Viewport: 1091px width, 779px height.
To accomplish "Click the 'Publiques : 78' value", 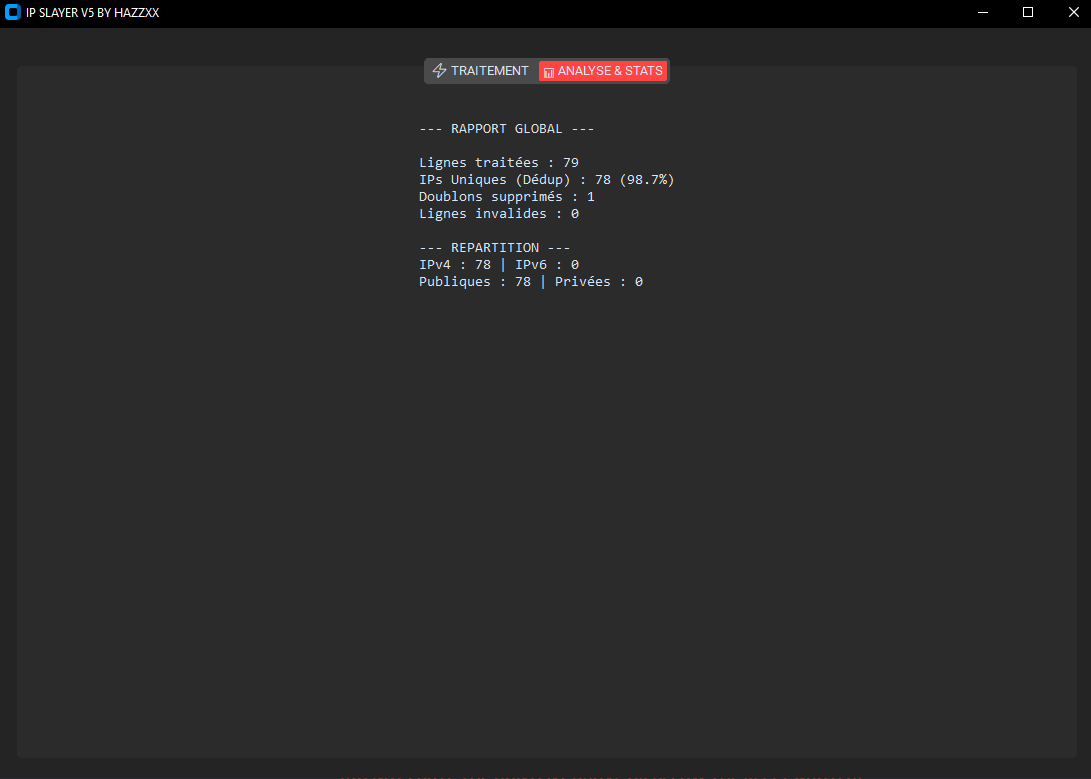I will [x=475, y=282].
